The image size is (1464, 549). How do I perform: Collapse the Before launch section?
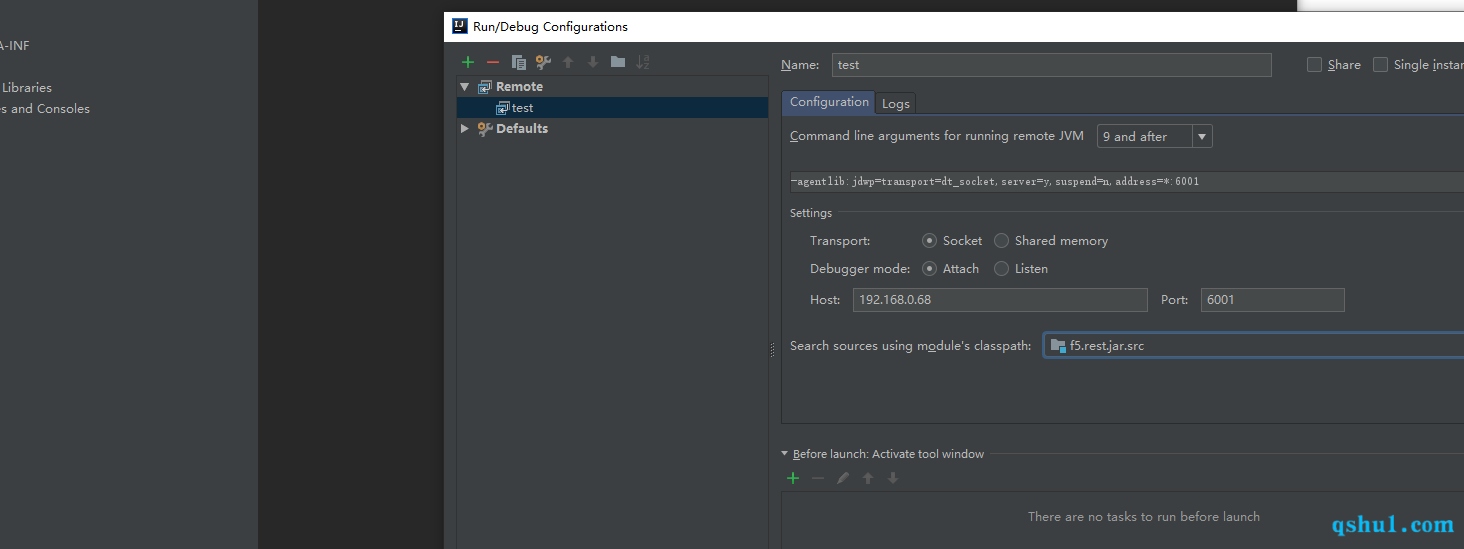click(x=785, y=454)
